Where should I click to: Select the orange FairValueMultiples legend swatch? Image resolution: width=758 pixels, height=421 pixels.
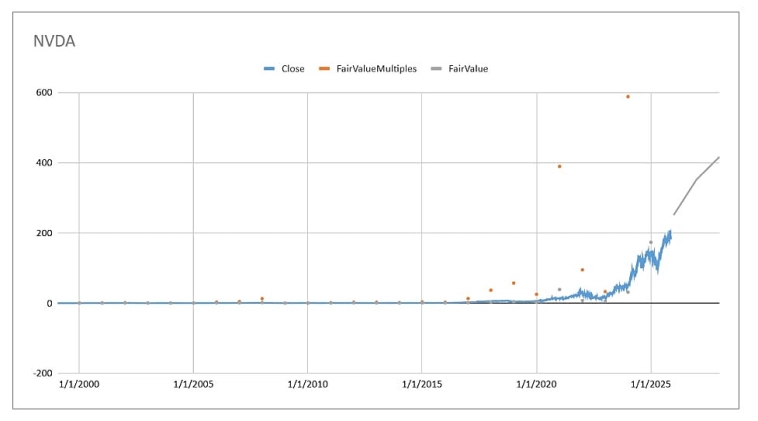click(324, 69)
